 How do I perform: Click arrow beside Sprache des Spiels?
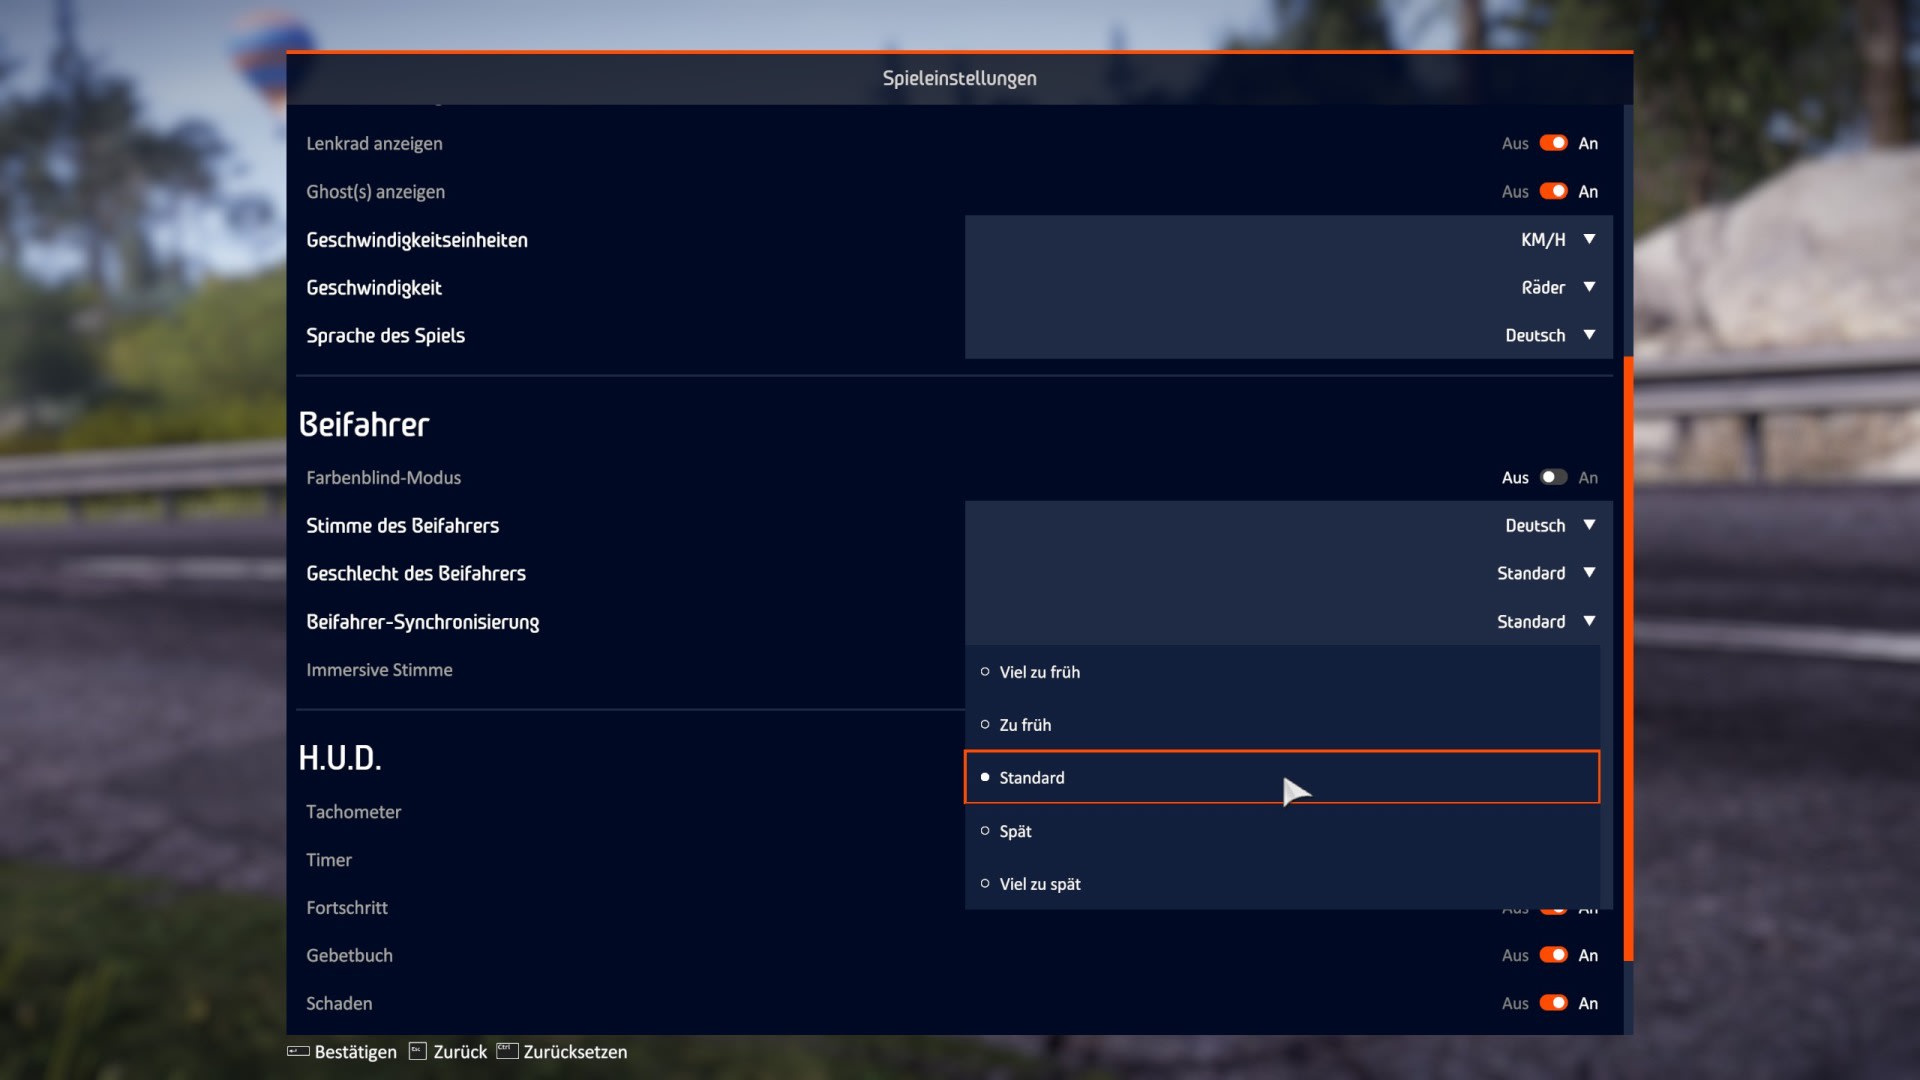(1589, 335)
